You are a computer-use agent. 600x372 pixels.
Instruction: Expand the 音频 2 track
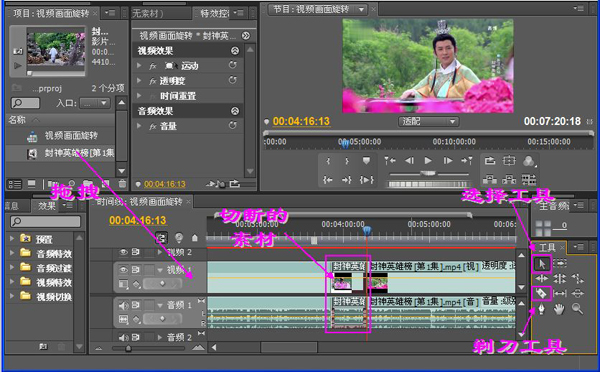tap(160, 338)
